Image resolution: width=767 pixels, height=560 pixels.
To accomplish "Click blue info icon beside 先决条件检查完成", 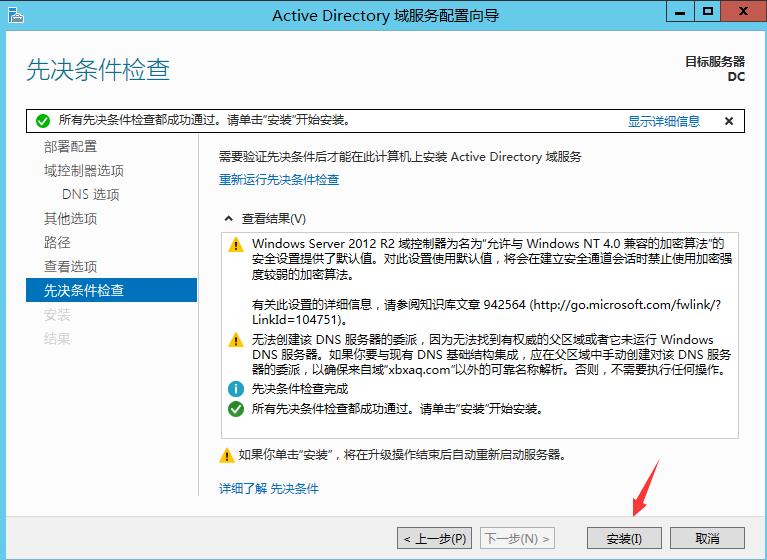I will click(236, 389).
